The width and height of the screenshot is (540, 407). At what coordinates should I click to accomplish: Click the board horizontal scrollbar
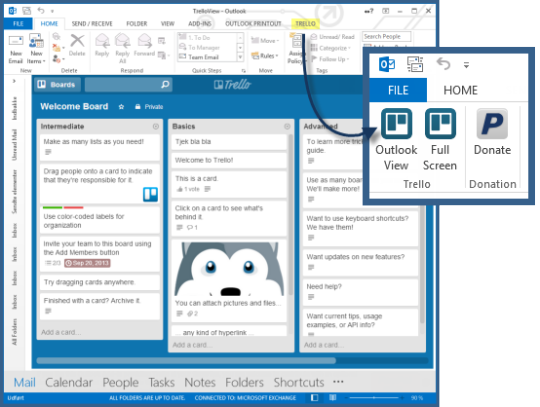pyautogui.click(x=186, y=361)
